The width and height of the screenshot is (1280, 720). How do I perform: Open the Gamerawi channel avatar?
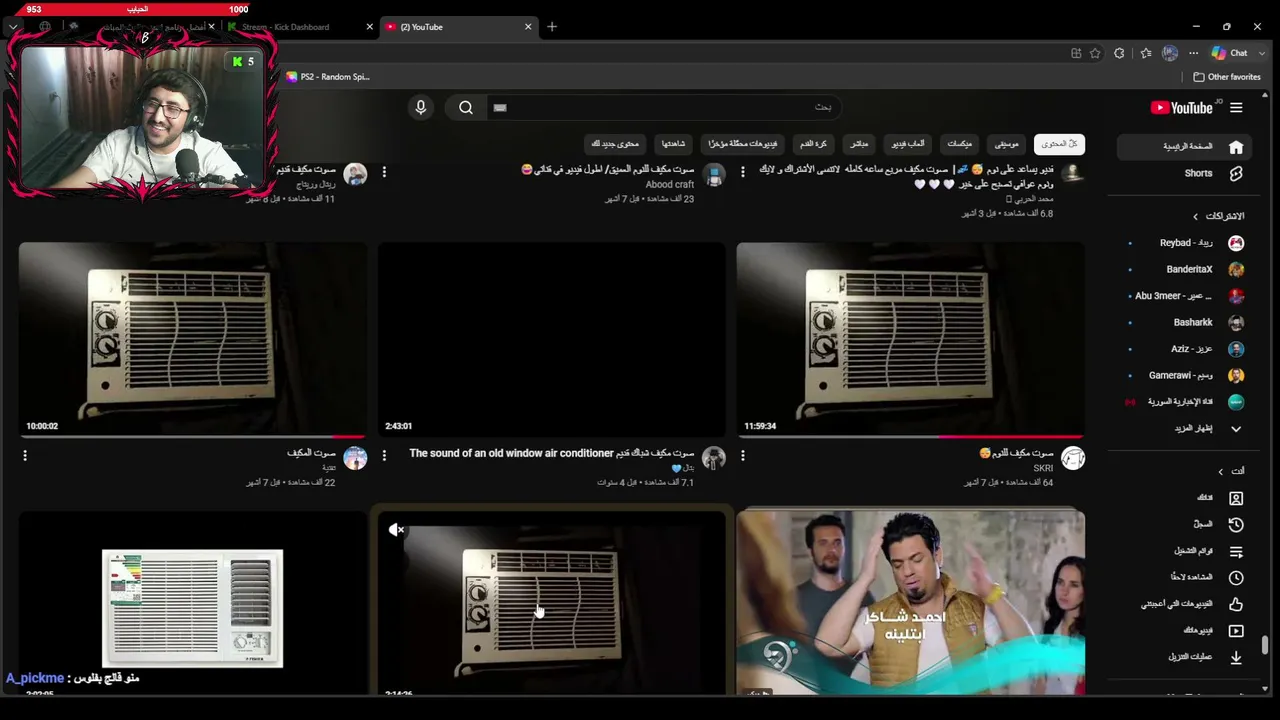(x=1236, y=376)
